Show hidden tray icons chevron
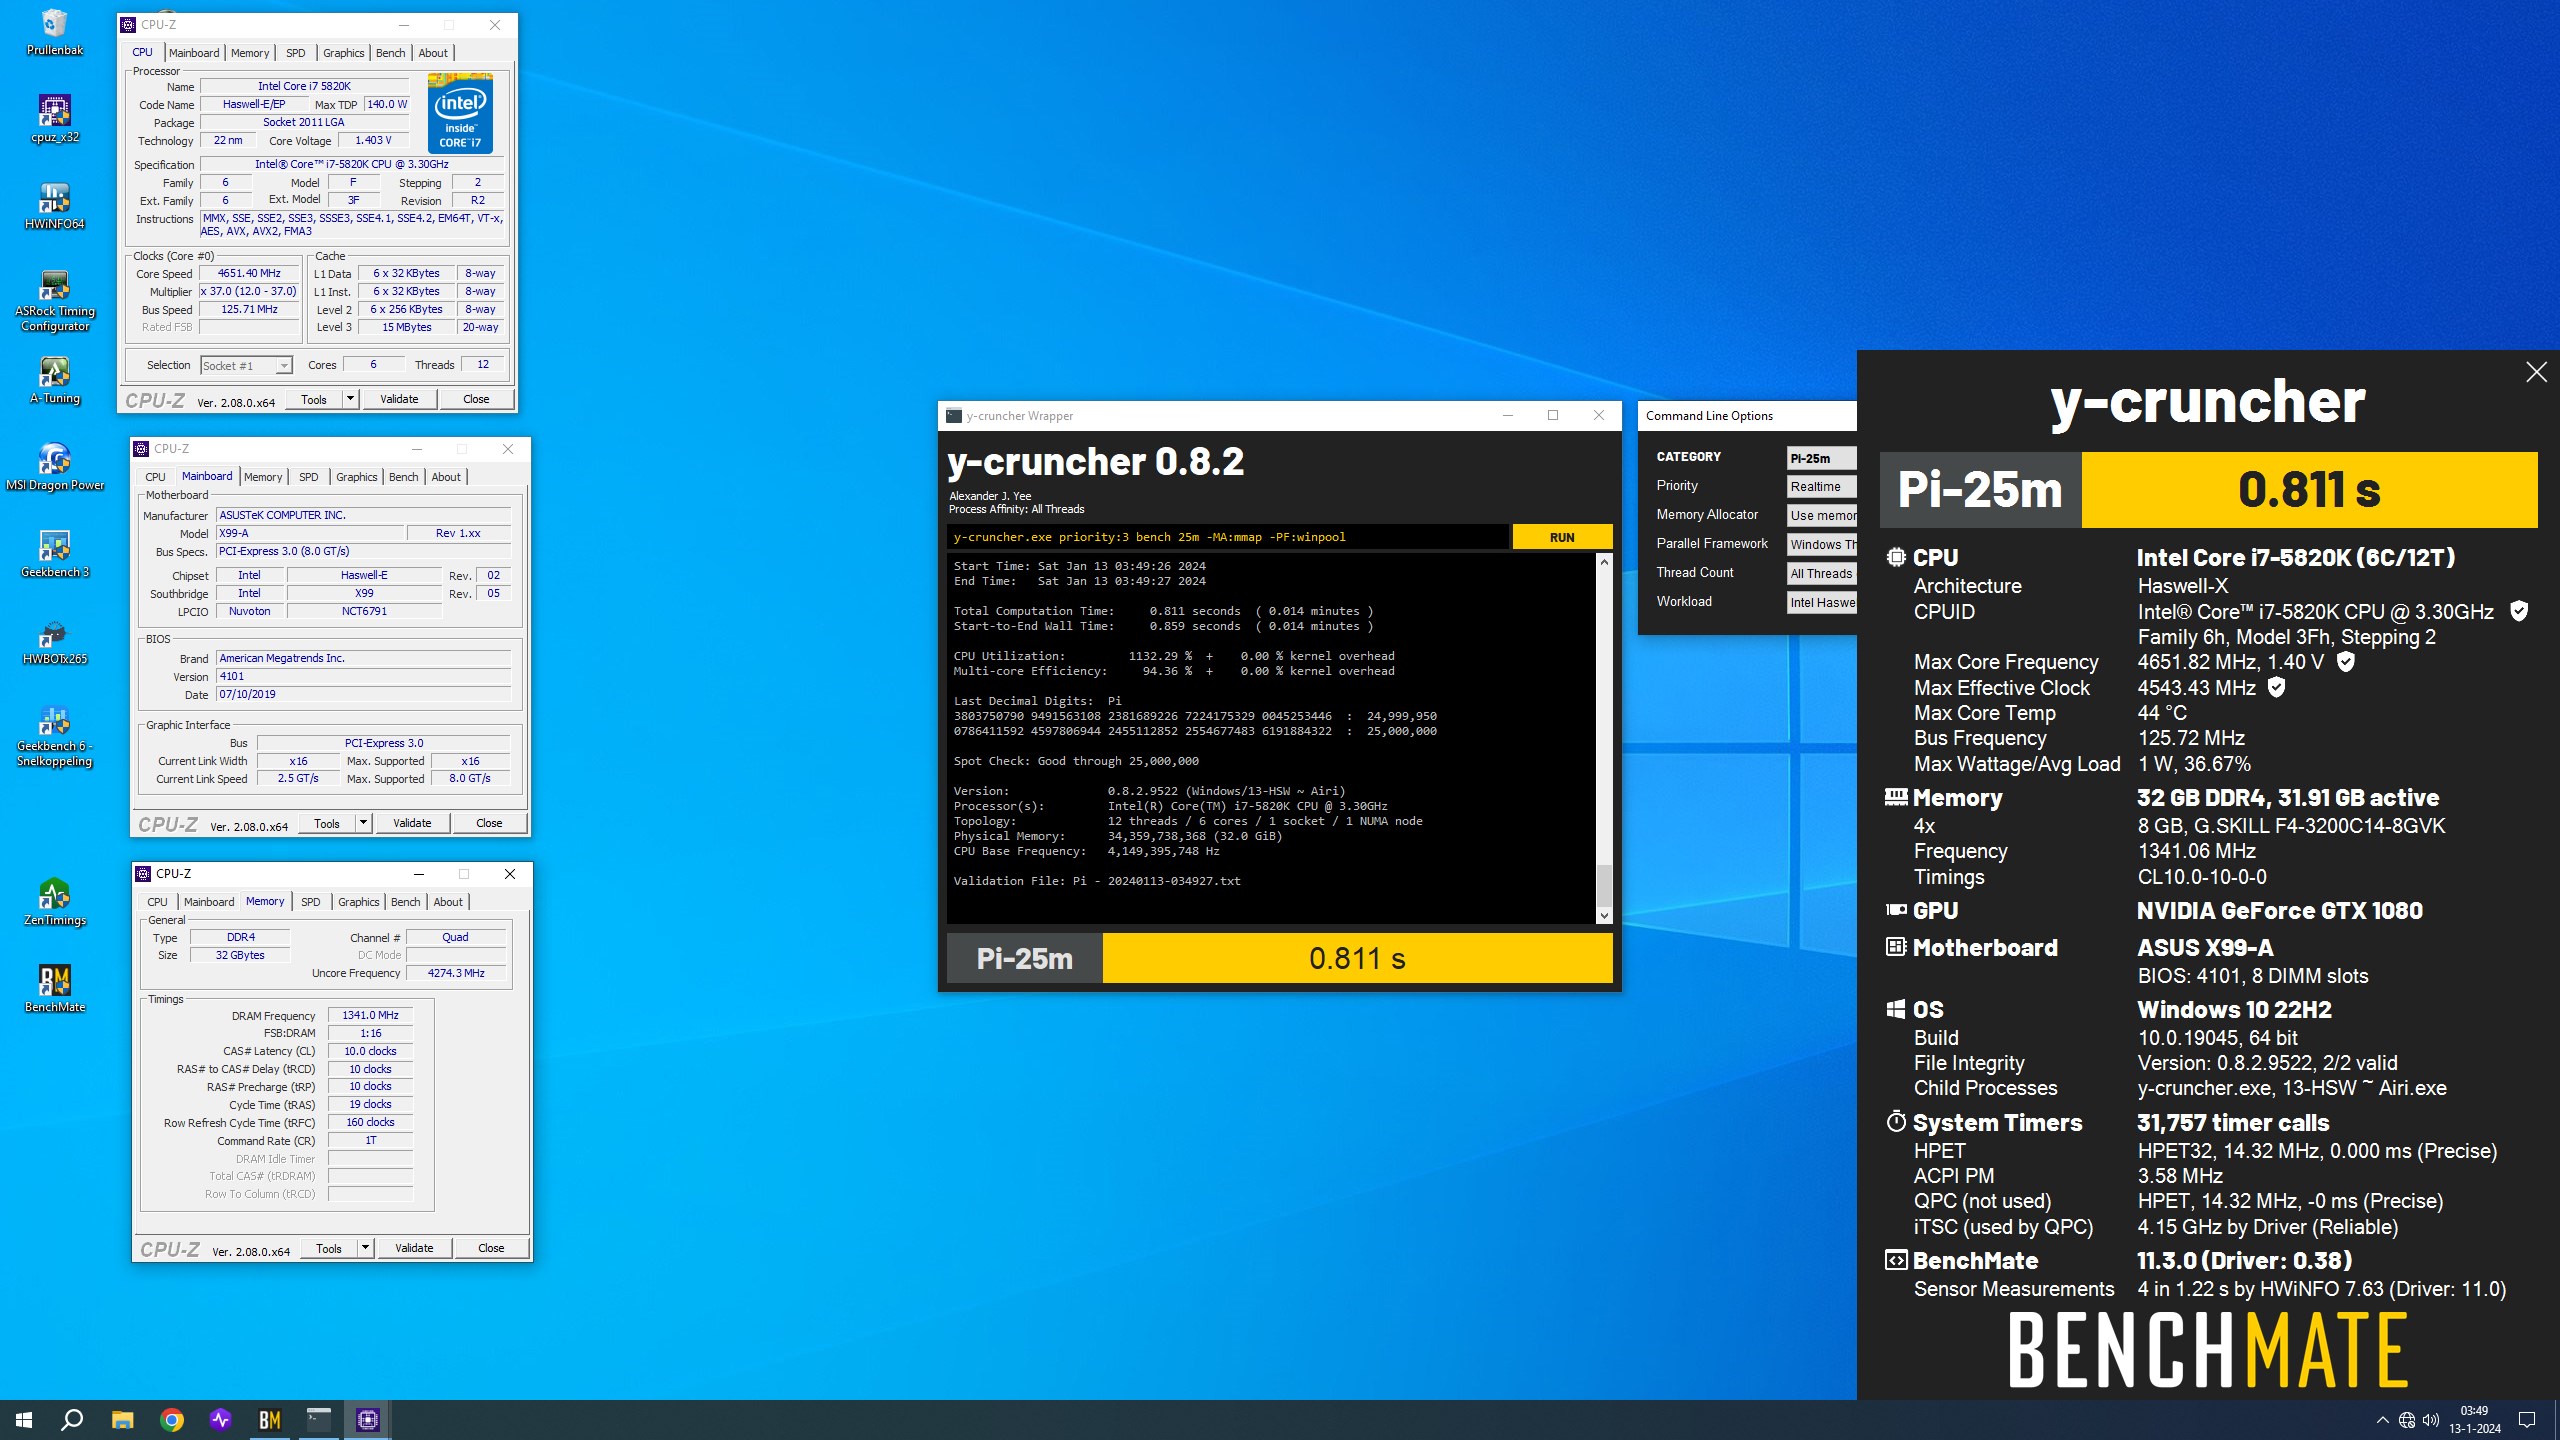The image size is (2560, 1440). point(2382,1420)
